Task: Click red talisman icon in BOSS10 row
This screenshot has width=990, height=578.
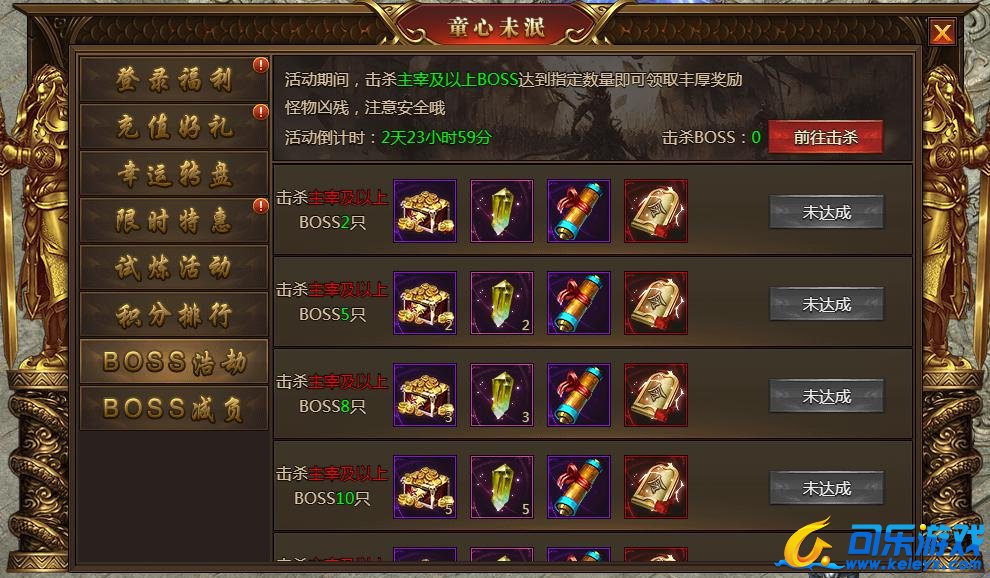Action: [x=656, y=487]
